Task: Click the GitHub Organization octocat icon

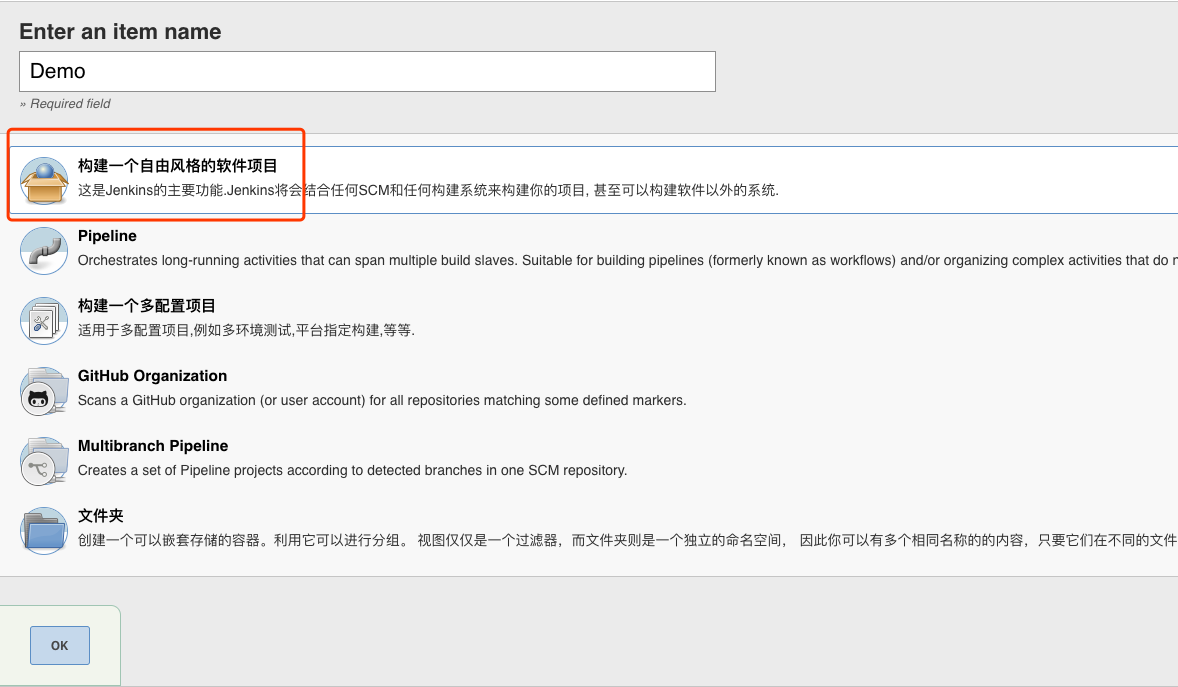Action: 44,391
